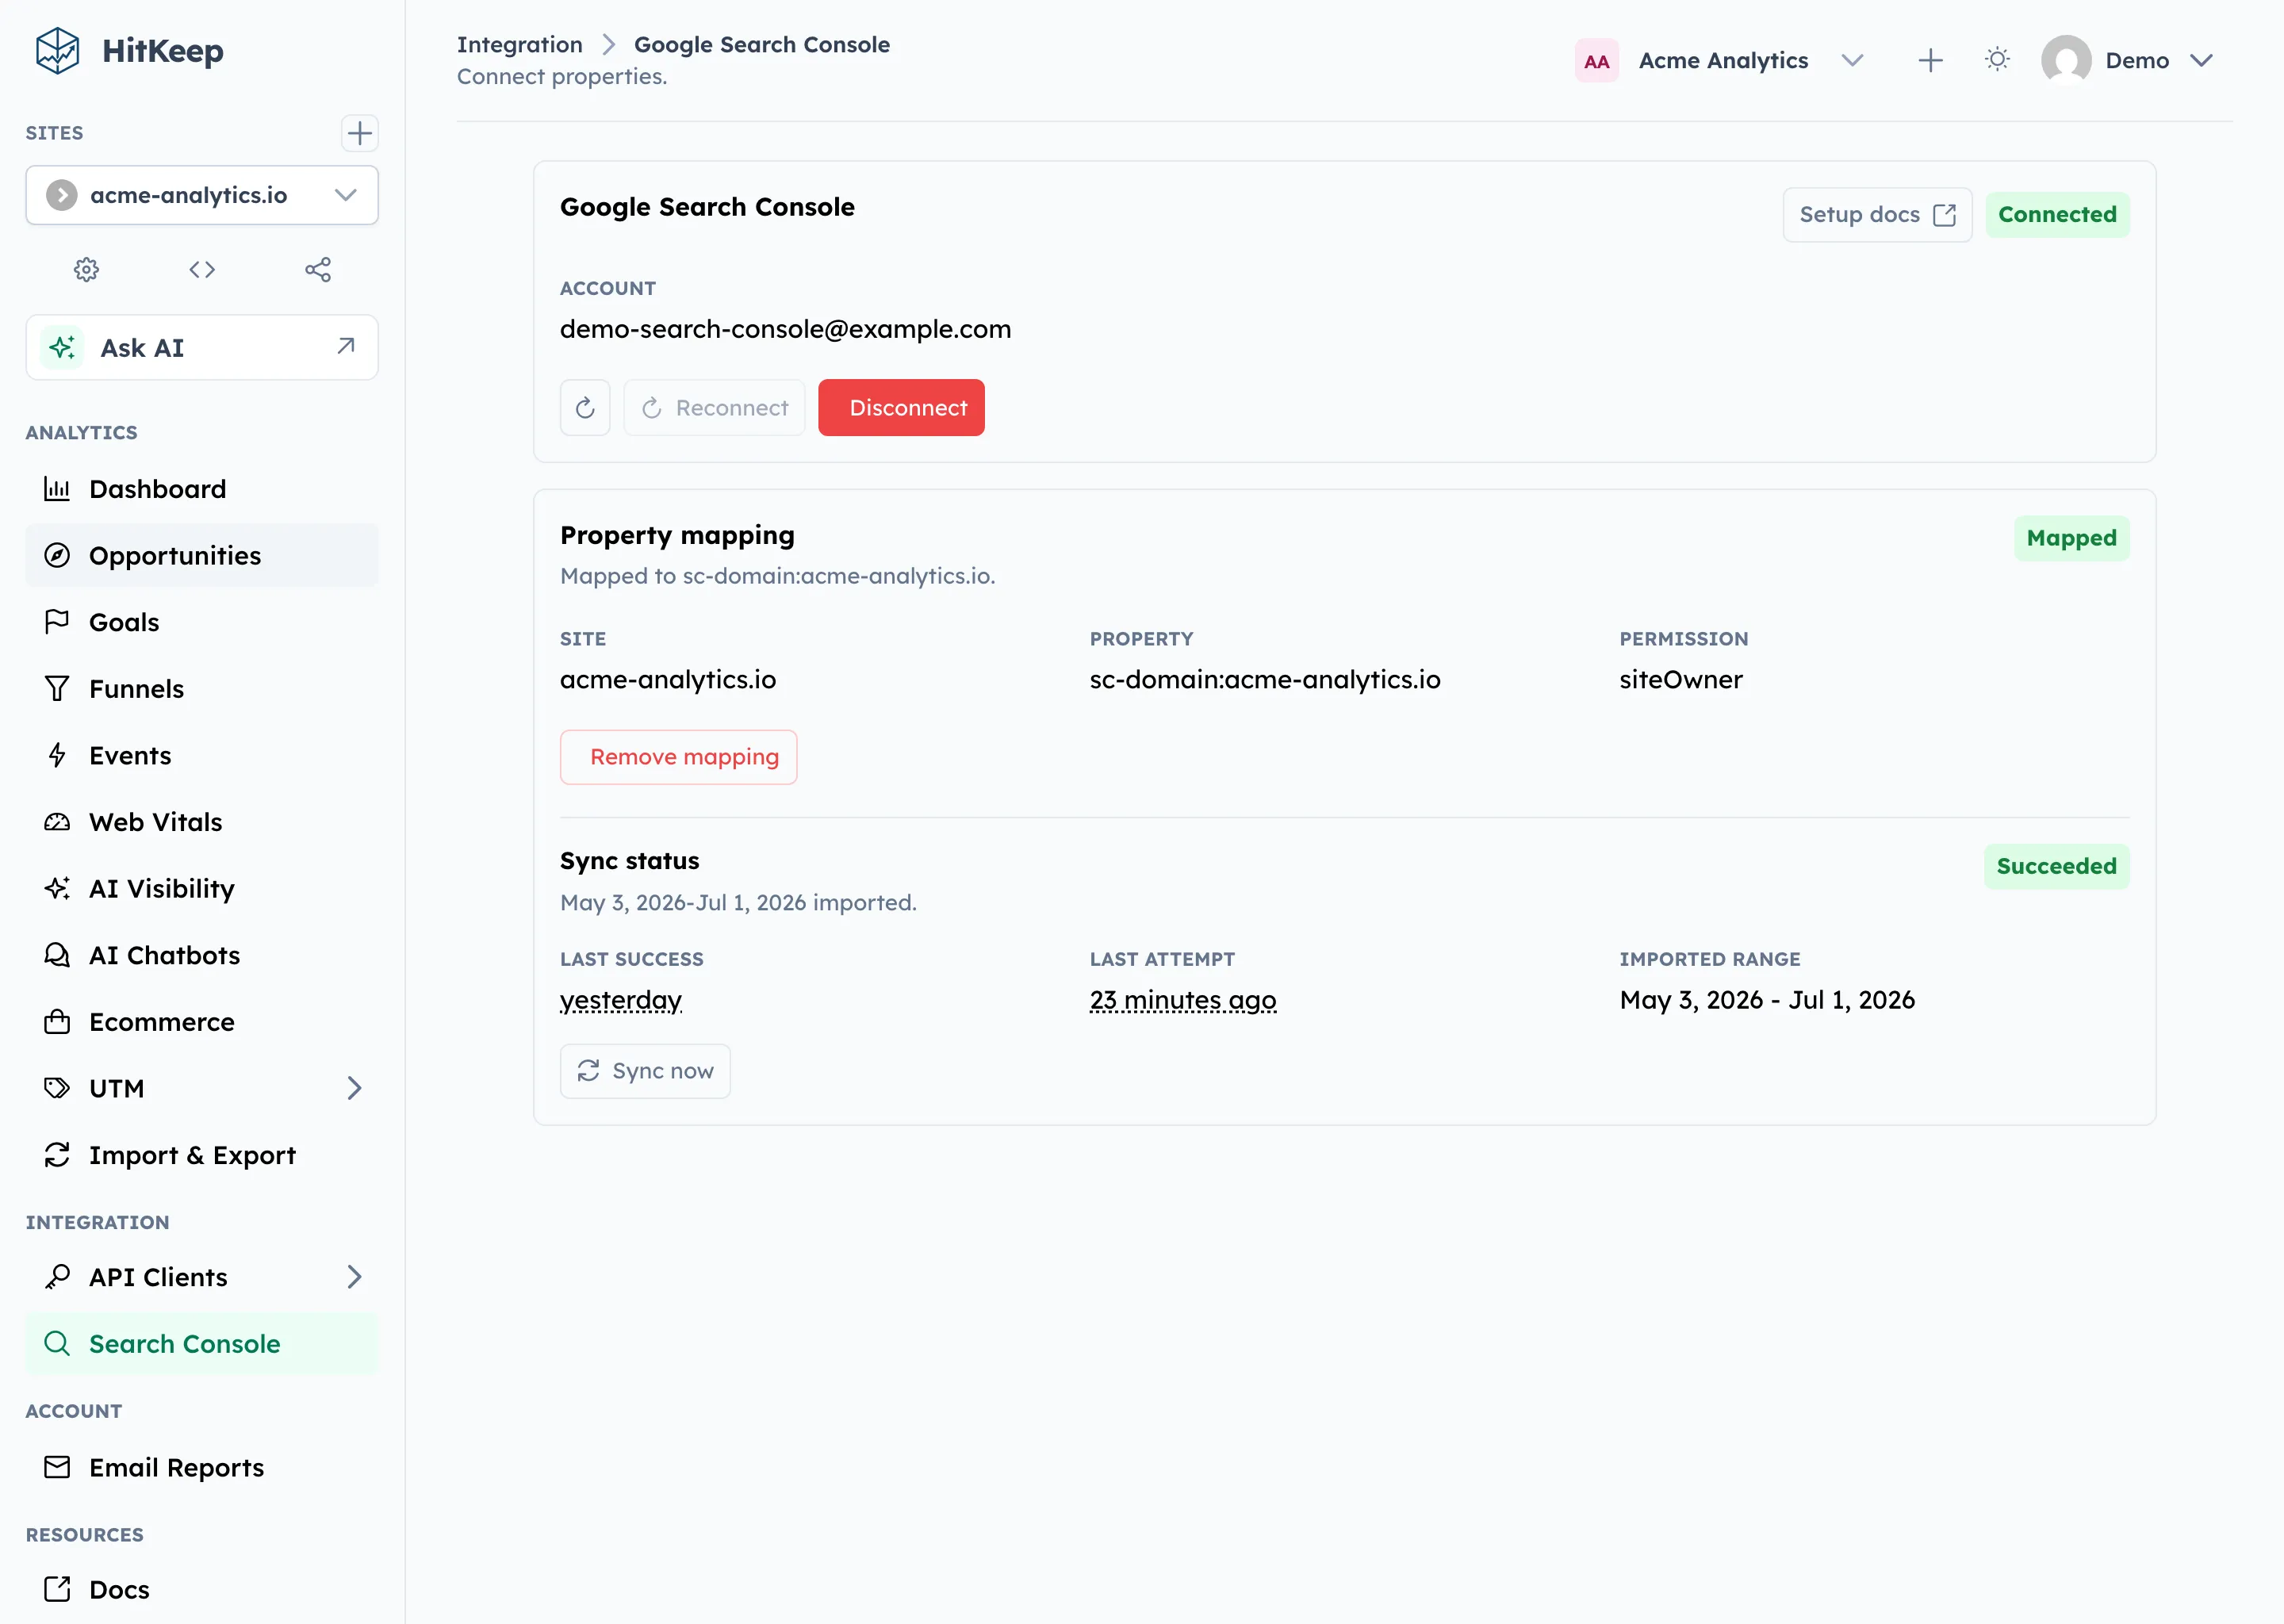This screenshot has width=2284, height=1624.
Task: Click the siteOwner permission value
Action: tap(1680, 679)
